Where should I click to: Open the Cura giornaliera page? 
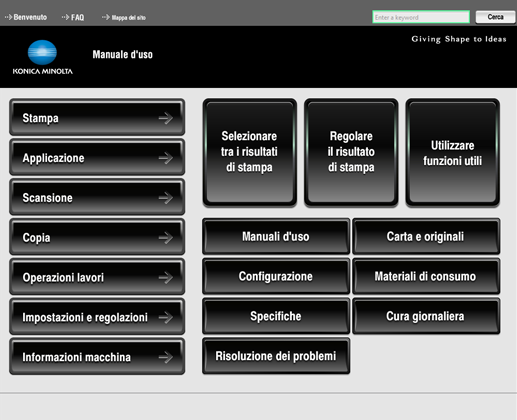pos(426,316)
